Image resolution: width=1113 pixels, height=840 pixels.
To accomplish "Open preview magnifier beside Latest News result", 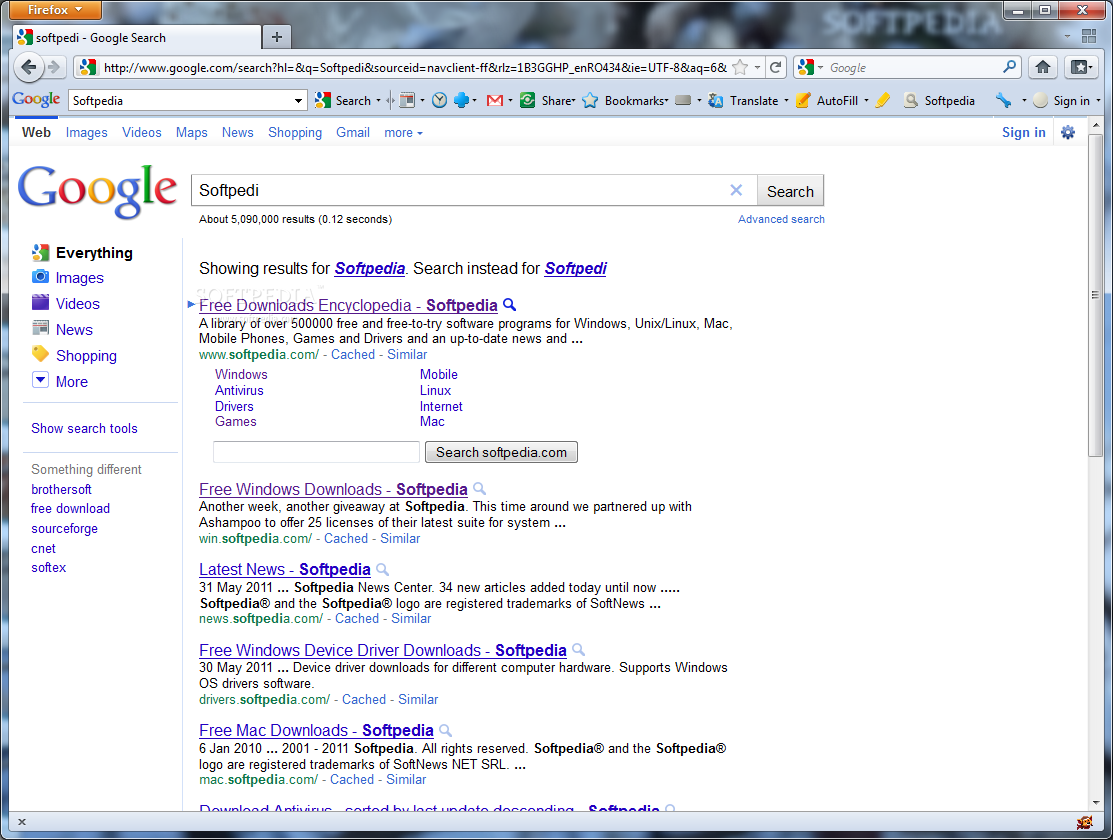I will (382, 569).
